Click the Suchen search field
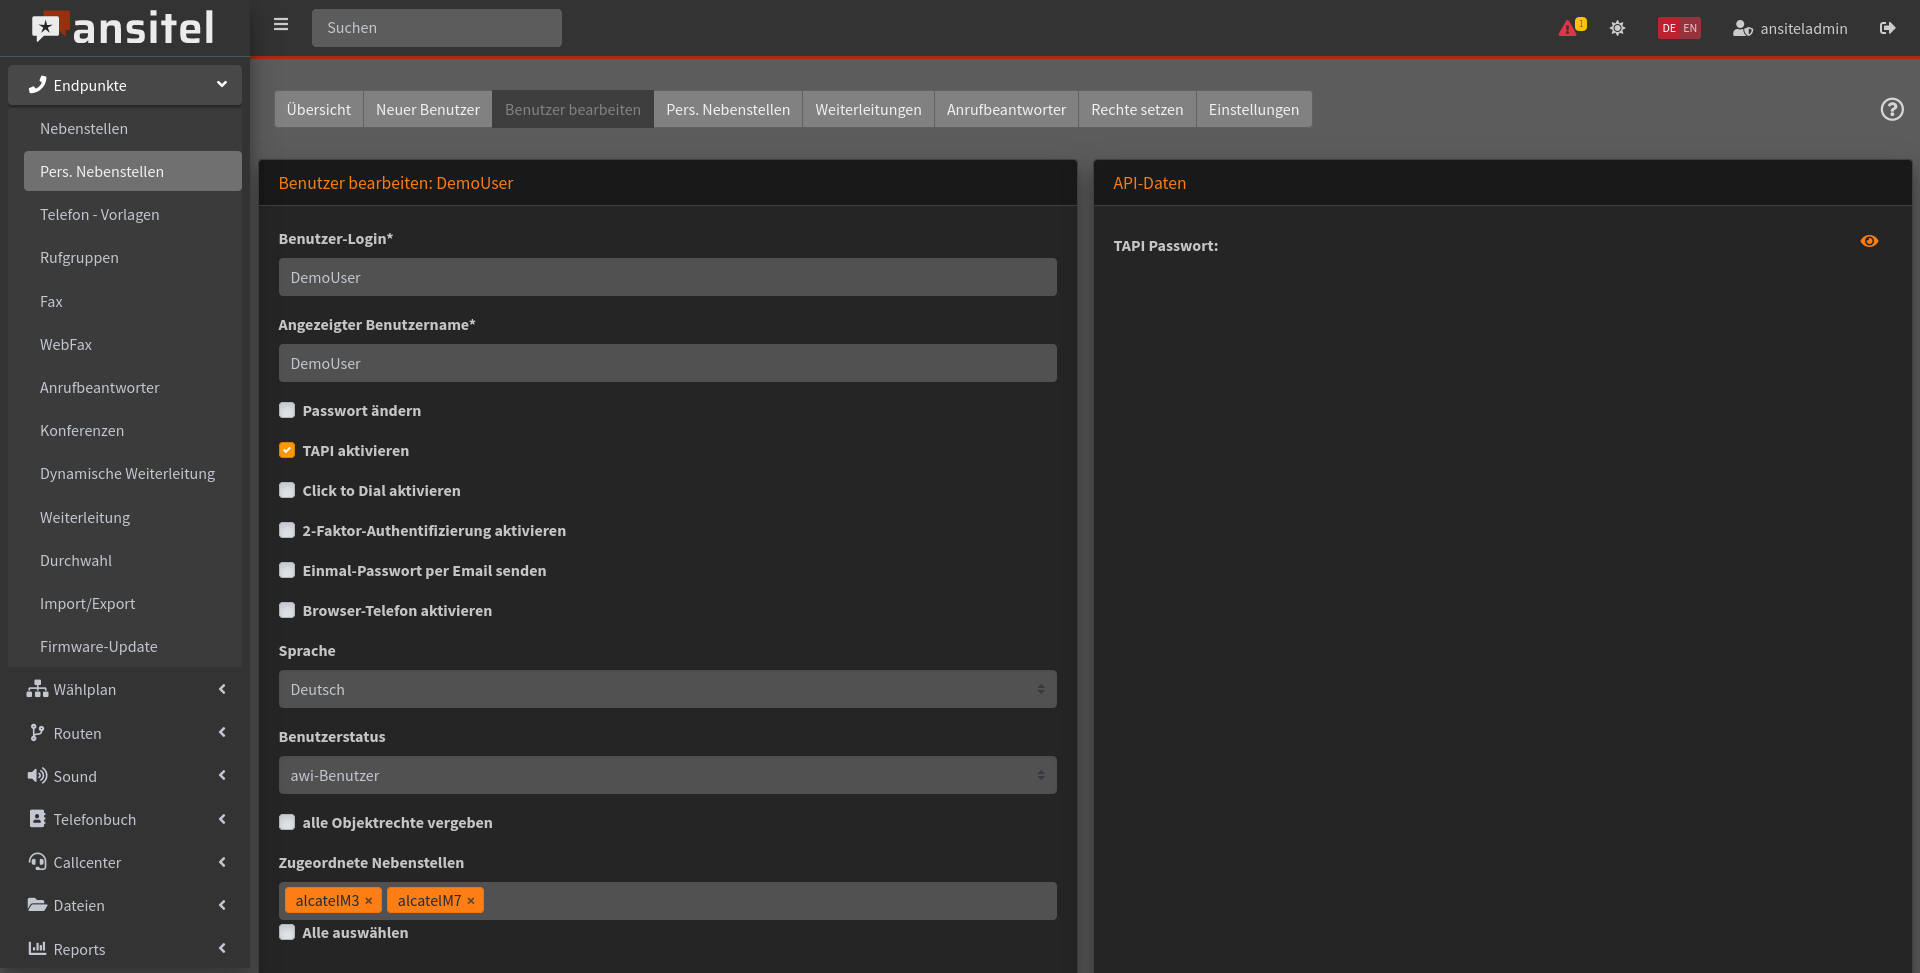Image resolution: width=1920 pixels, height=973 pixels. coord(437,28)
